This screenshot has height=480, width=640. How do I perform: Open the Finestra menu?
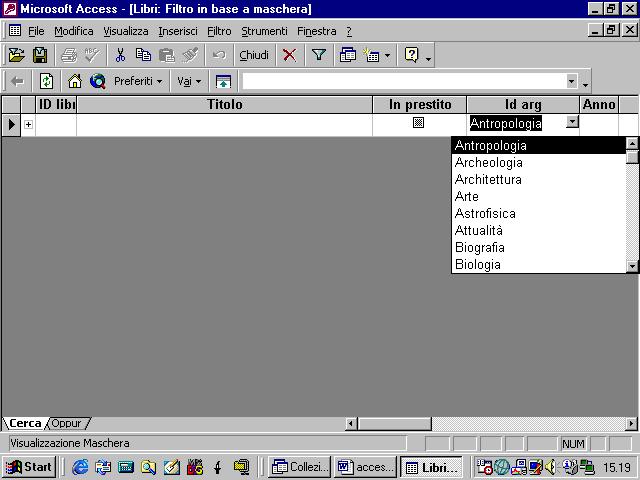point(317,31)
